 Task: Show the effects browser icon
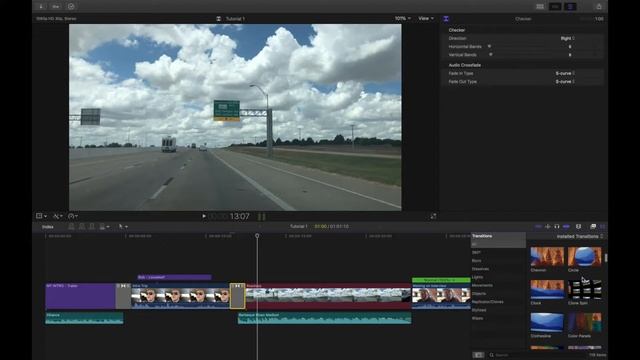[593, 227]
